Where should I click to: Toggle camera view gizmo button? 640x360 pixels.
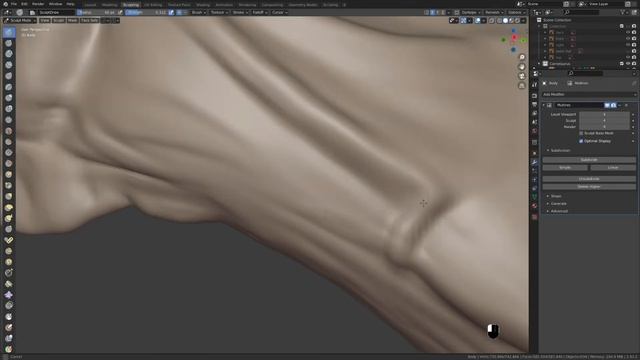[x=522, y=76]
